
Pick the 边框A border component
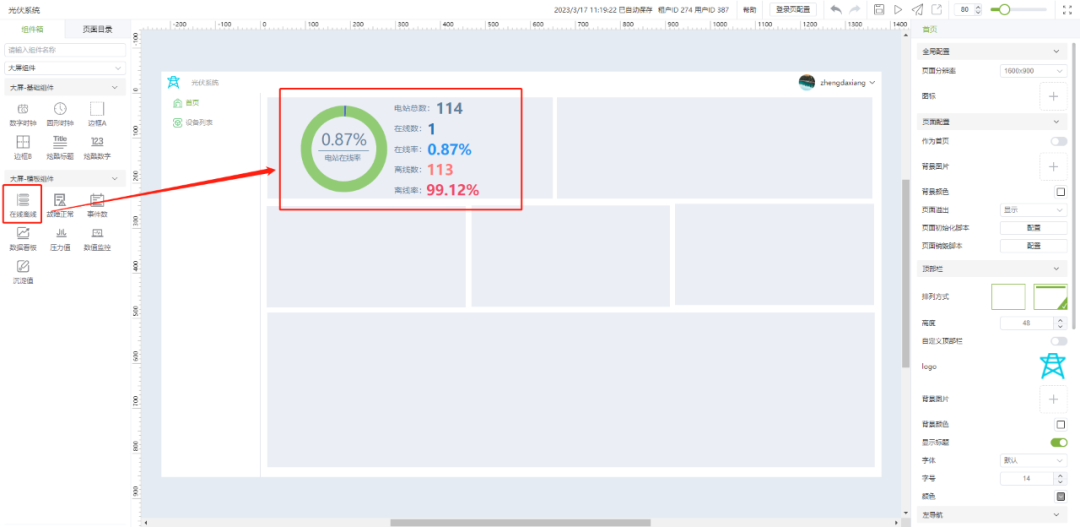[97, 109]
